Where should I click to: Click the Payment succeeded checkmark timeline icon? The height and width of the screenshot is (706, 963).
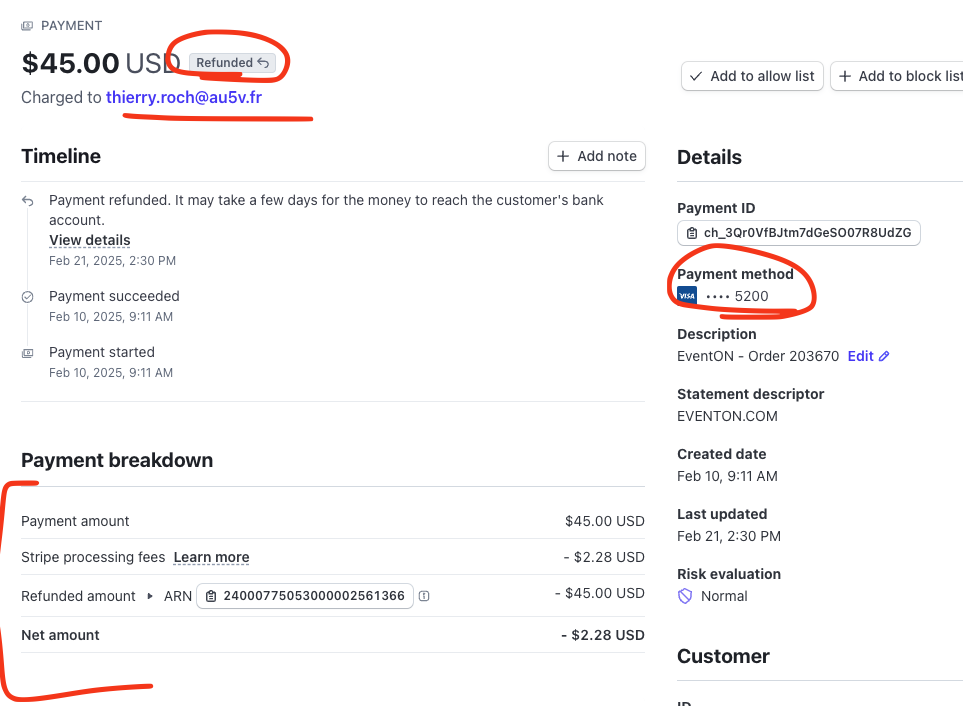tap(28, 297)
